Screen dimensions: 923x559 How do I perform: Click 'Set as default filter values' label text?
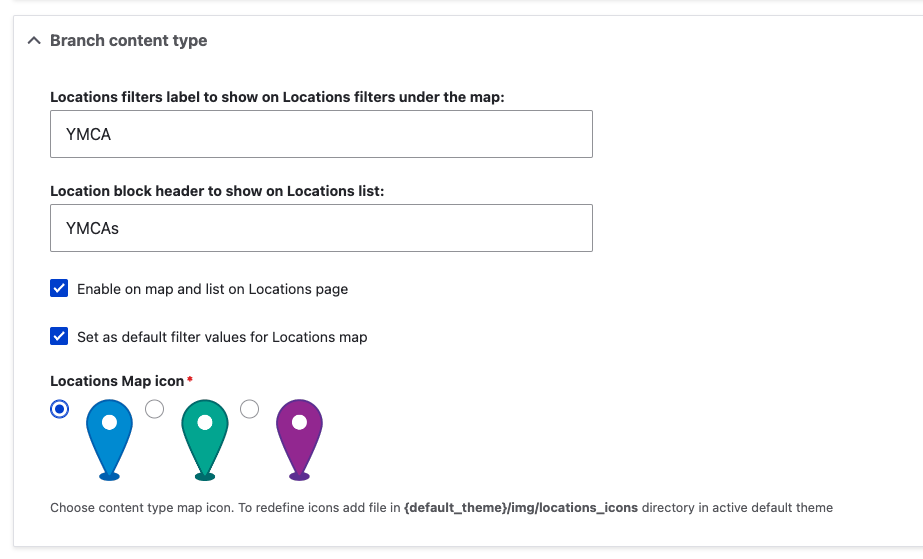pos(222,337)
